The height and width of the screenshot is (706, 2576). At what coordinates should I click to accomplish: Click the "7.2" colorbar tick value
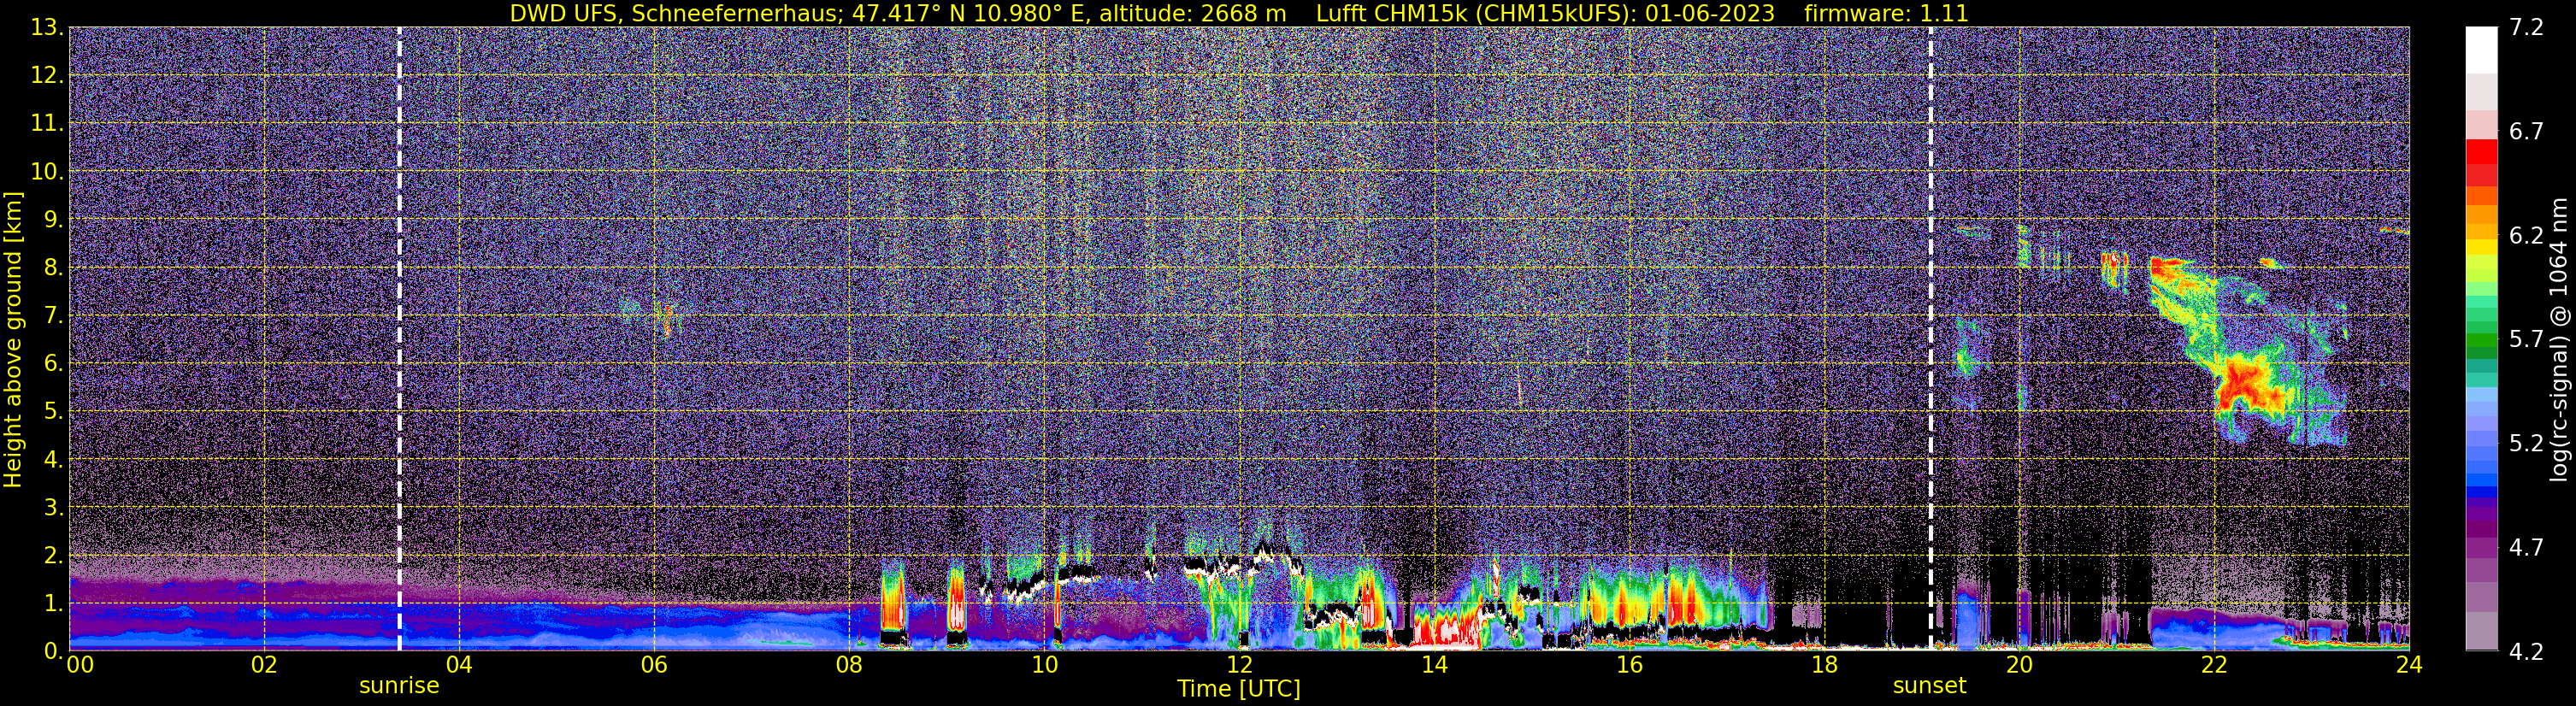click(x=2526, y=28)
